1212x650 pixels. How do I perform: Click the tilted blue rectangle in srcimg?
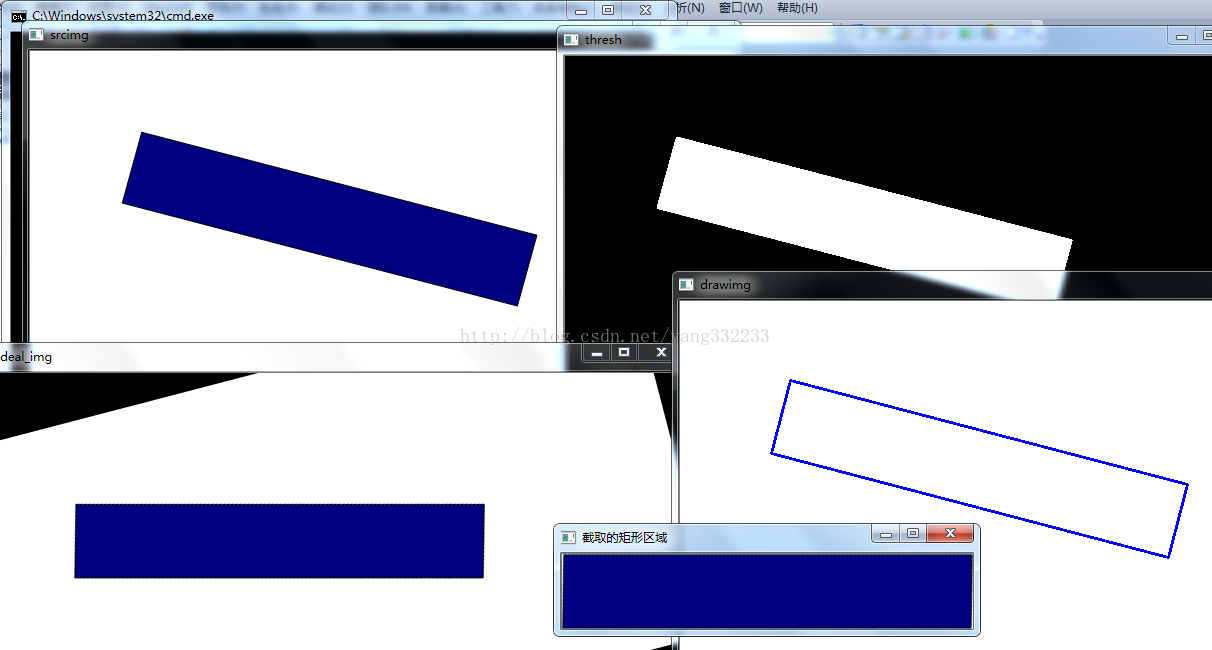click(x=329, y=219)
